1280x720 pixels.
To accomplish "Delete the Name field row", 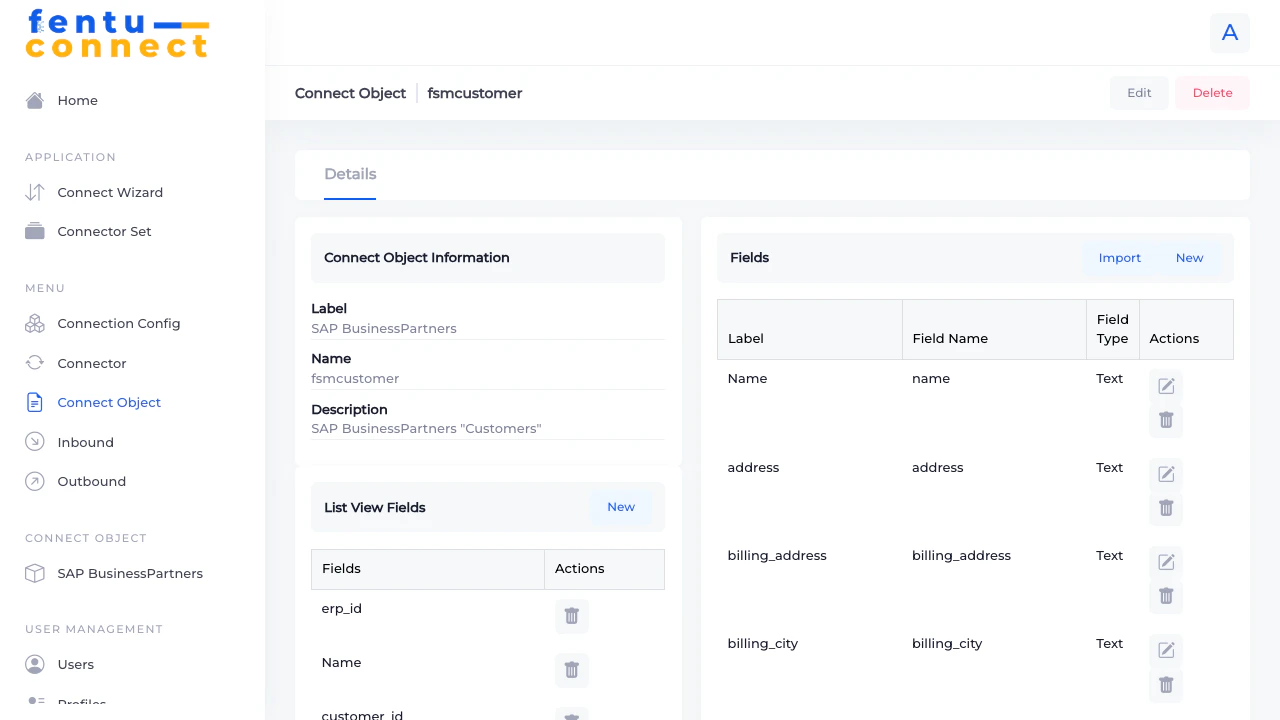I will click(1166, 421).
